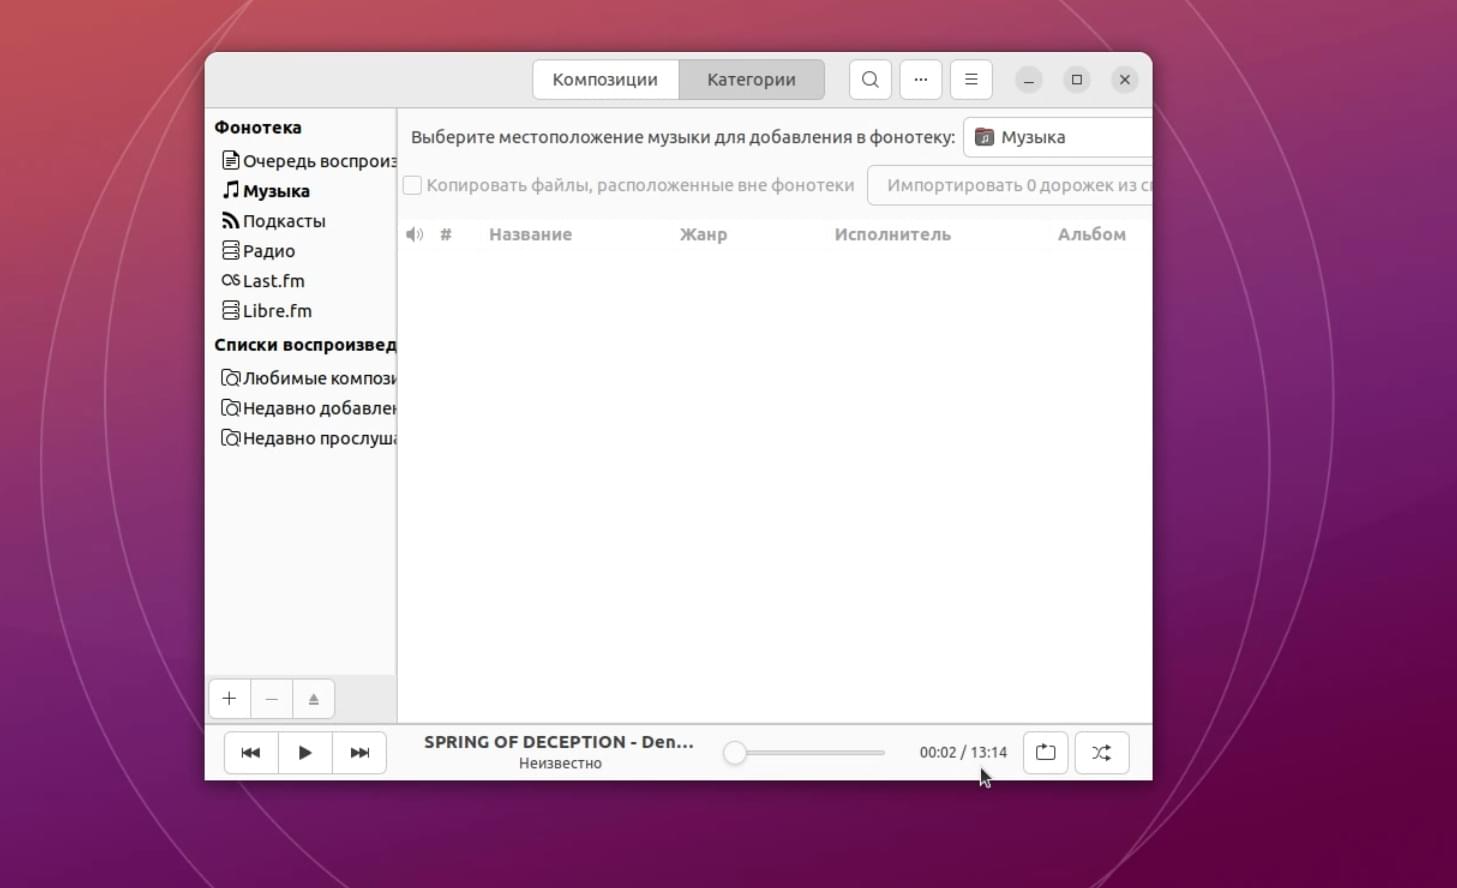Viewport: 1457px width, 888px height.
Task: Open Любимые композиции playlist
Action: [x=301, y=378]
